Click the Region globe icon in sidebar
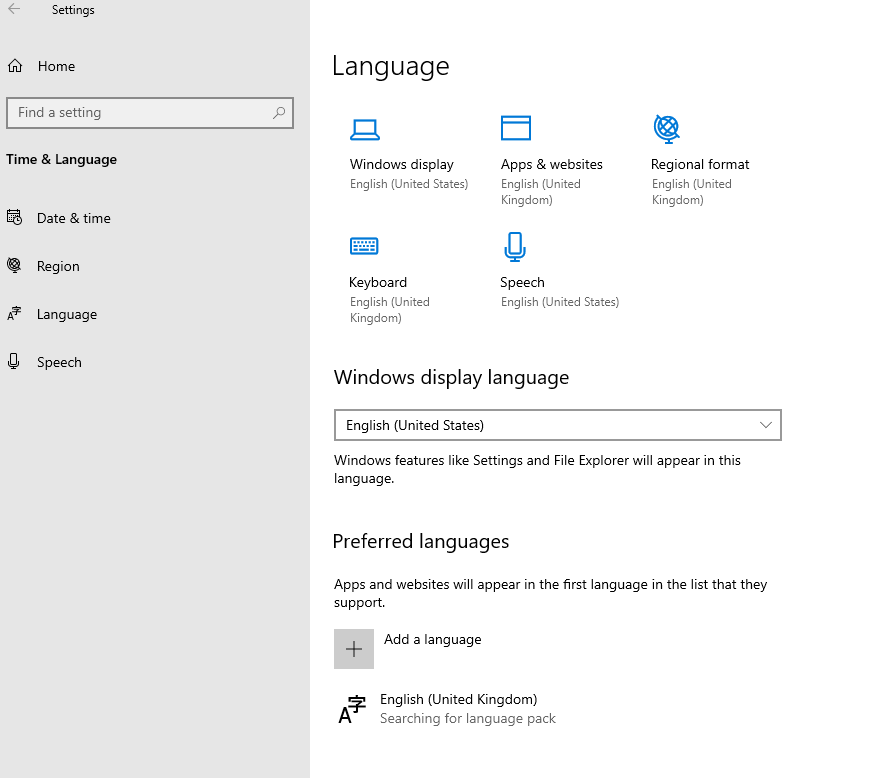872x778 pixels. tap(14, 266)
